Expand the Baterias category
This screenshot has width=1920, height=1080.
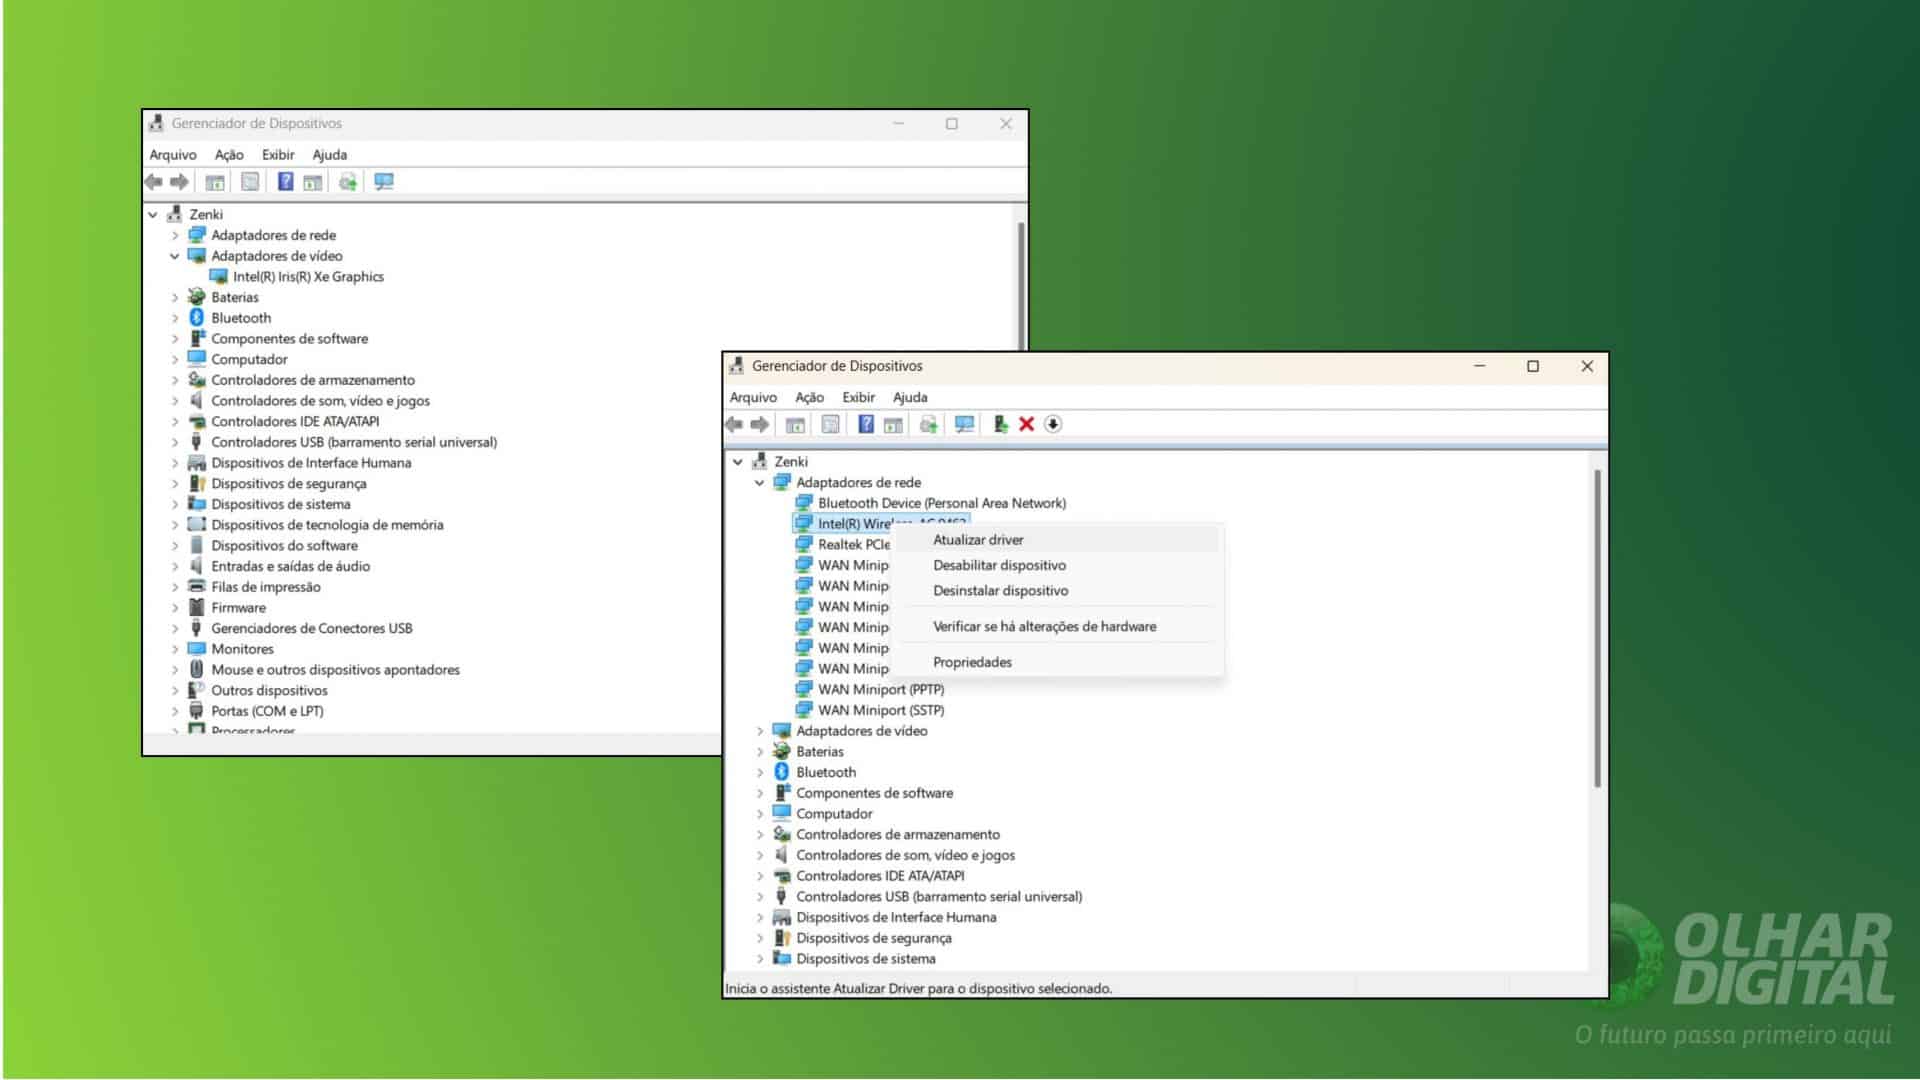[758, 751]
